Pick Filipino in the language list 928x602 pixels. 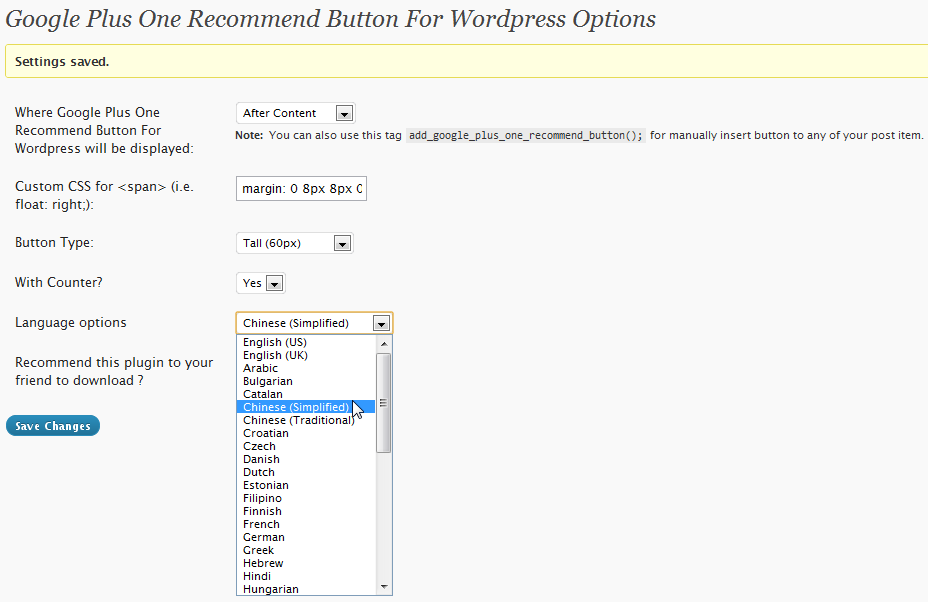coord(305,498)
